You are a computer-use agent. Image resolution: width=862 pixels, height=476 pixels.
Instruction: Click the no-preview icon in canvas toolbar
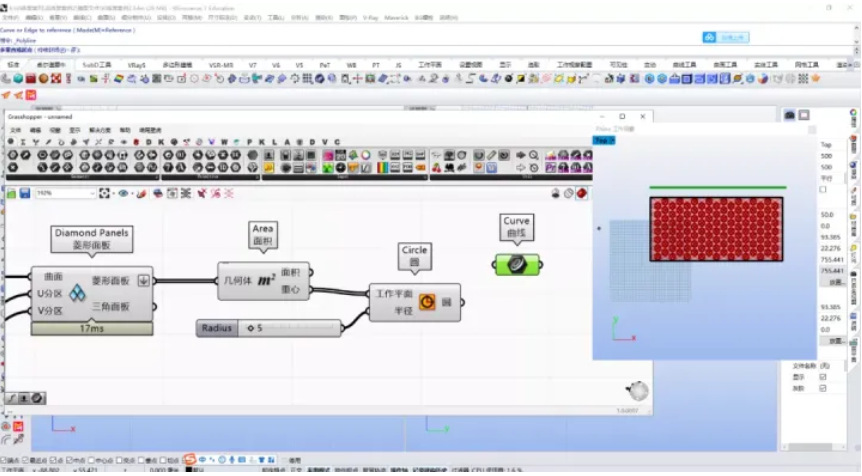click(x=556, y=193)
